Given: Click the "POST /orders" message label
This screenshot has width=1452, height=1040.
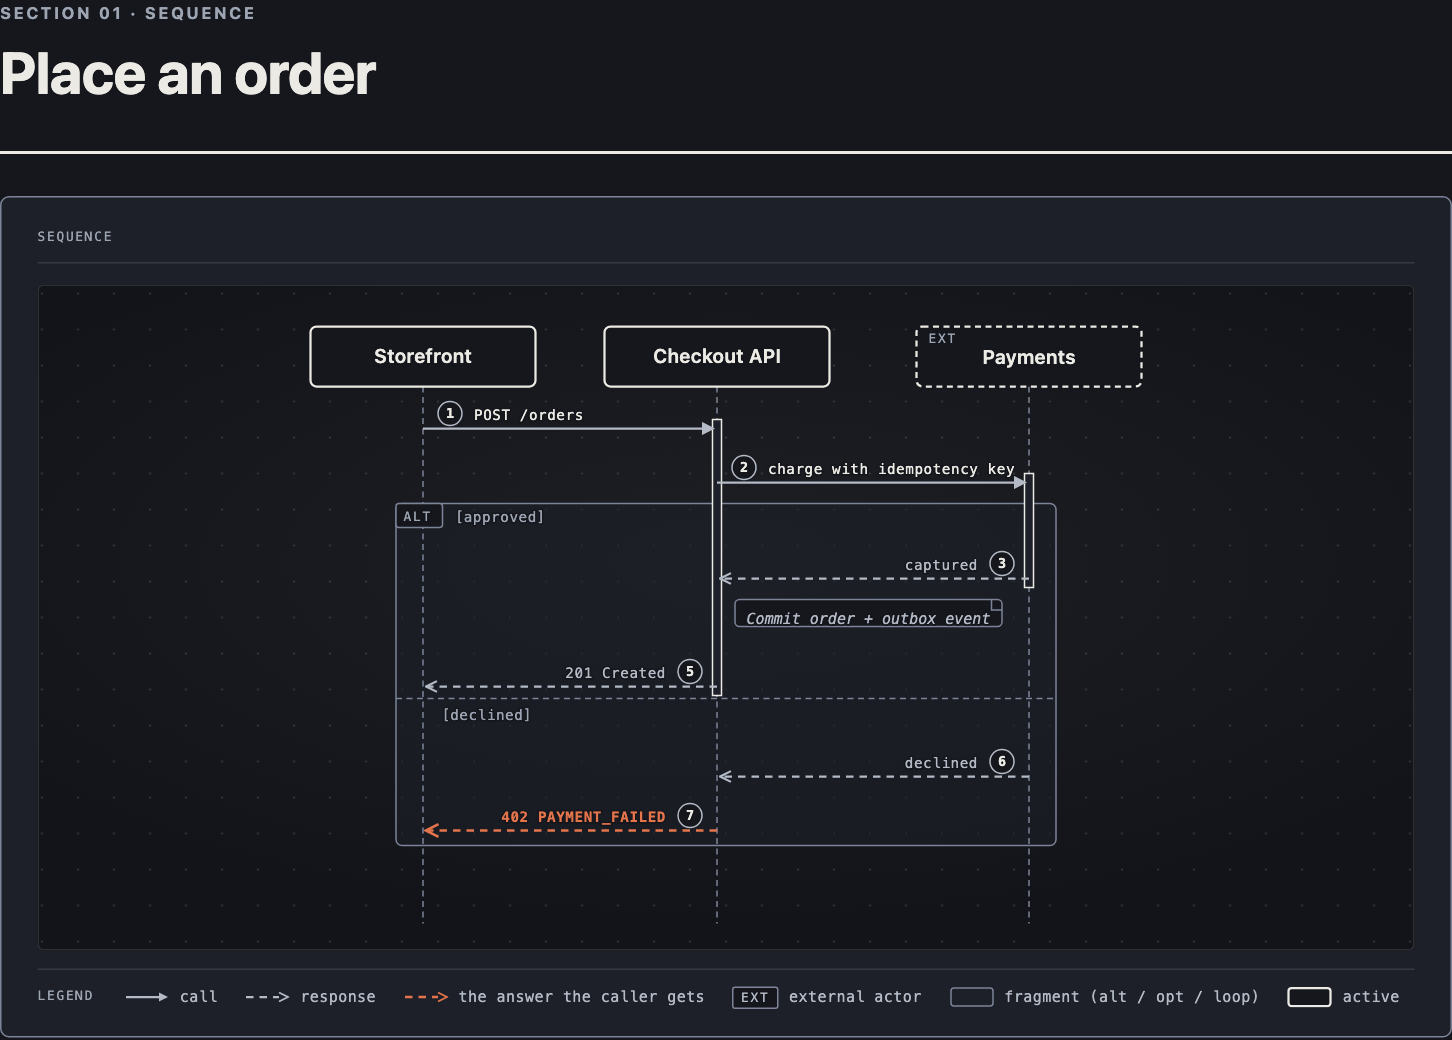Looking at the screenshot, I should 528,415.
